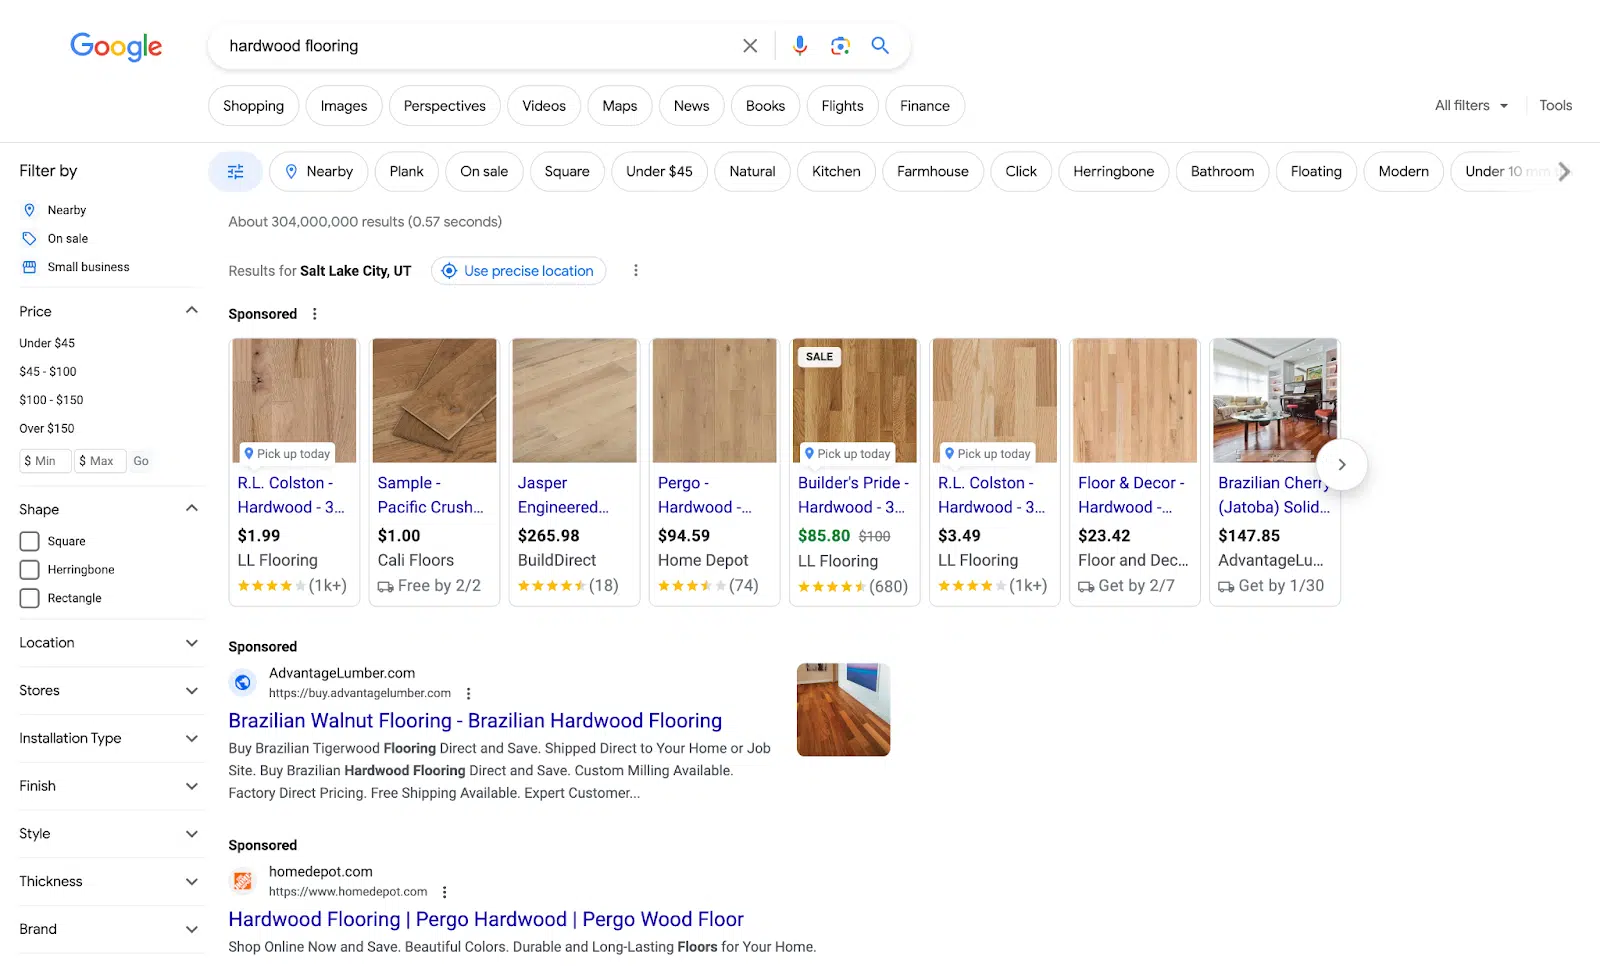Select the Herringbone filter chip
1600x966 pixels.
pos(1114,172)
